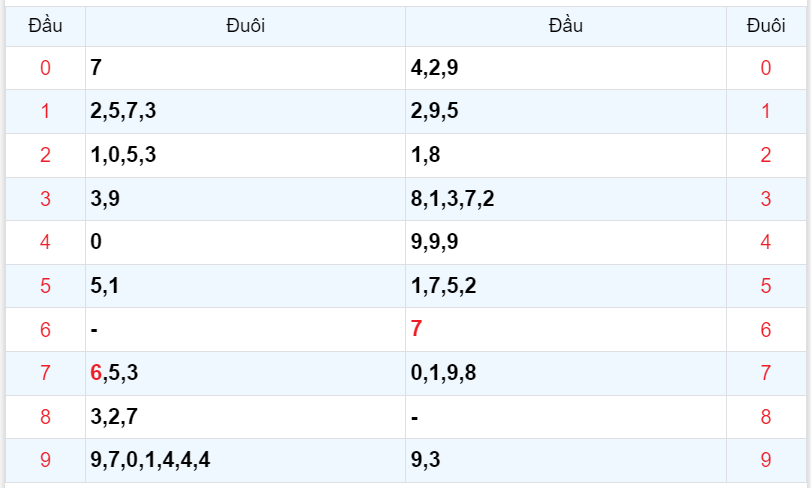The image size is (811, 488).
Task: Click the cell reading 1,0,5,3
Action: click(x=123, y=155)
